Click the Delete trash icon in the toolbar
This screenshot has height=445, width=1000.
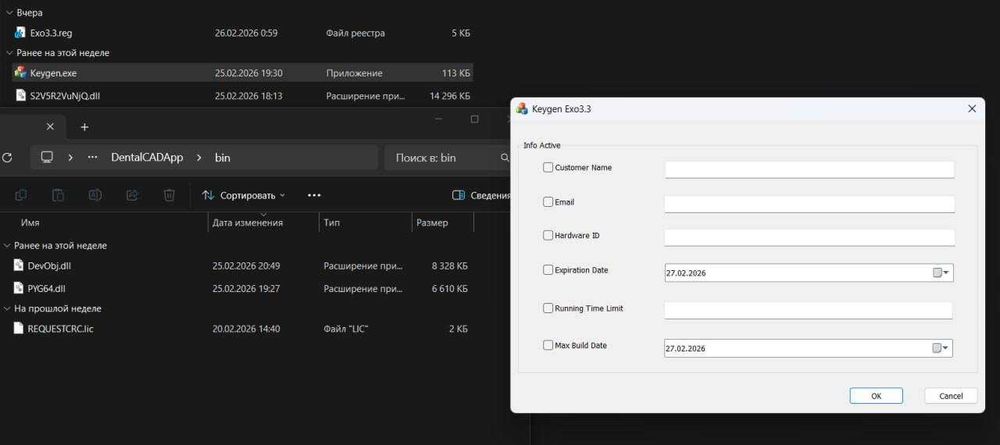(169, 195)
